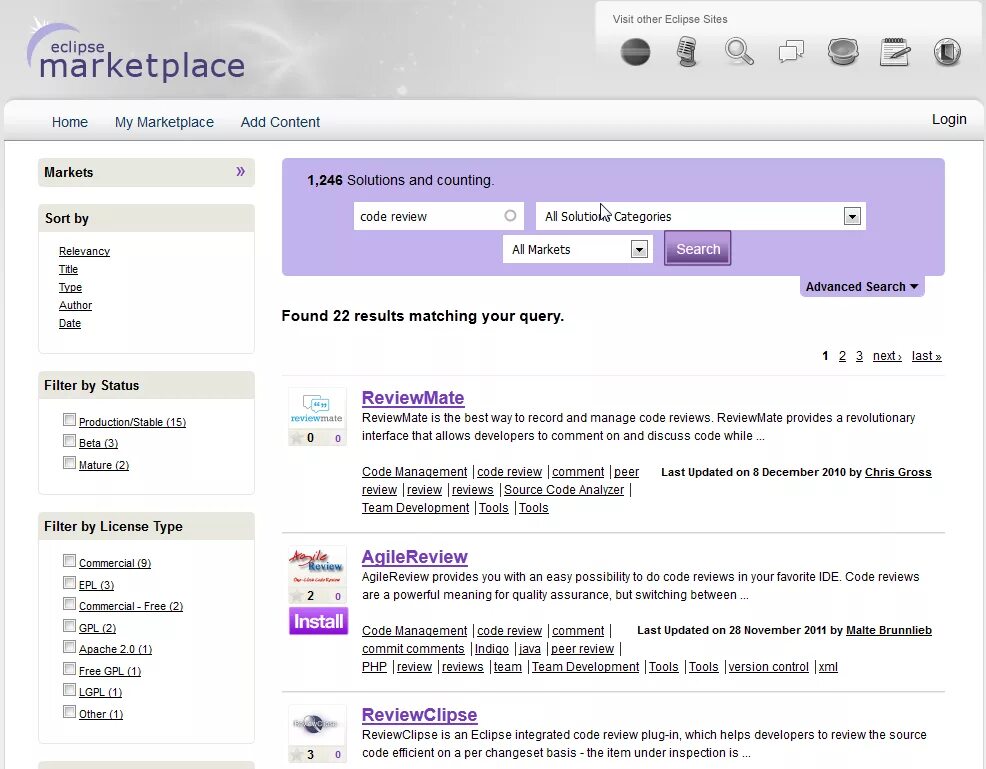Open the notepad and pencil site icon
This screenshot has width=986, height=769.
tap(894, 52)
